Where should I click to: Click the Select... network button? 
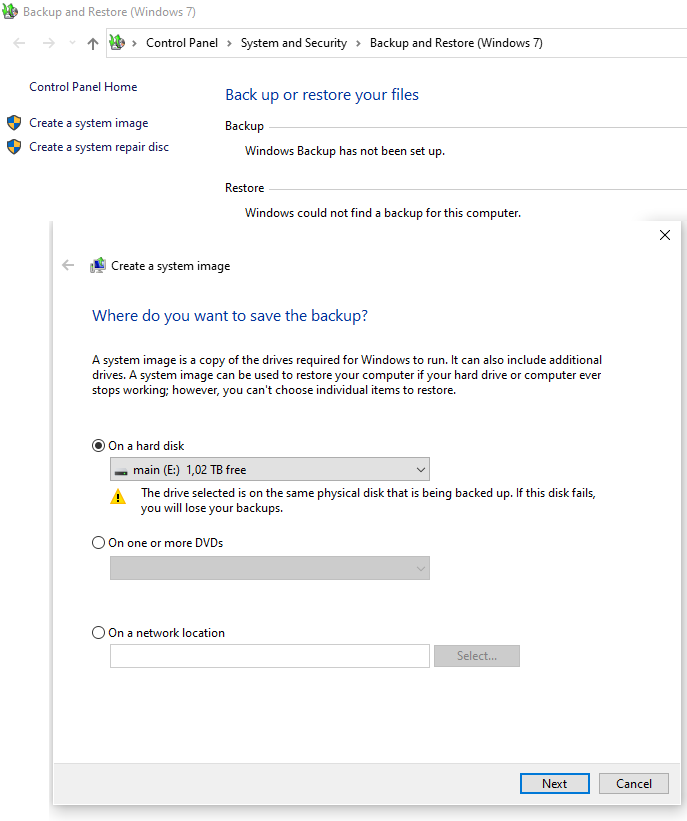pos(477,656)
